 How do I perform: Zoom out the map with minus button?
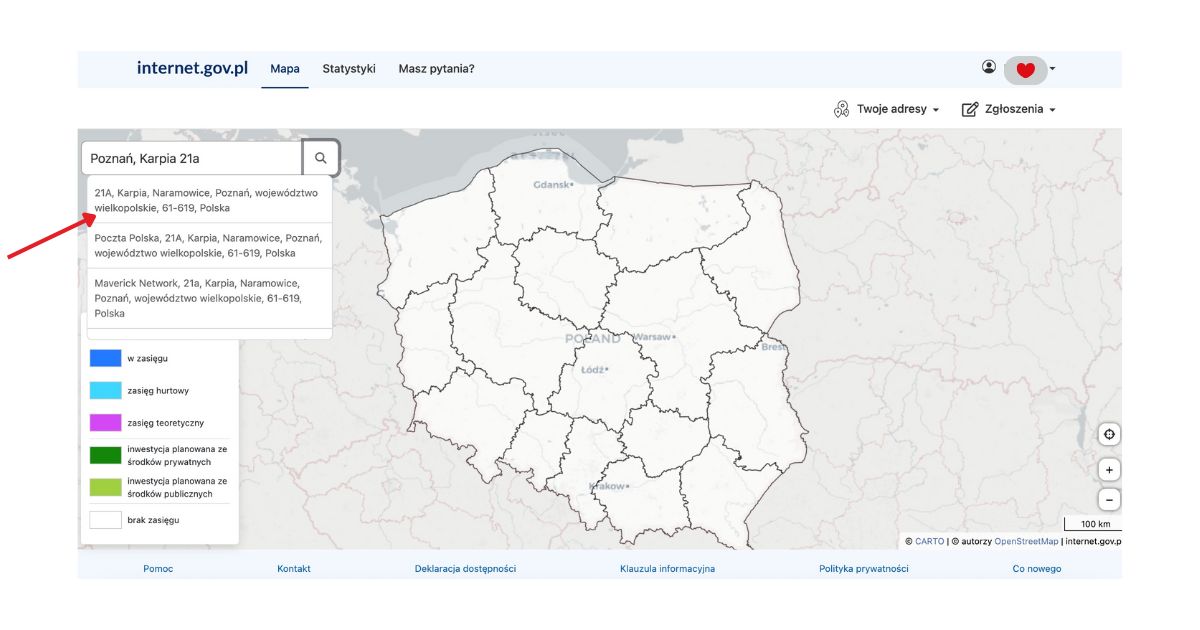click(x=1108, y=499)
